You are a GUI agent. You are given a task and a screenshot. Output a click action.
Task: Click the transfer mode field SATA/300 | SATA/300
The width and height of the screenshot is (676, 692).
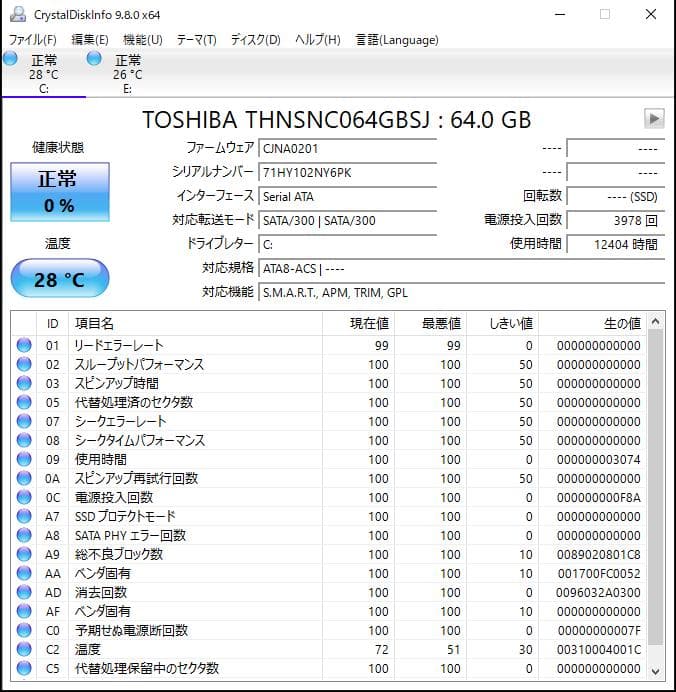click(347, 220)
